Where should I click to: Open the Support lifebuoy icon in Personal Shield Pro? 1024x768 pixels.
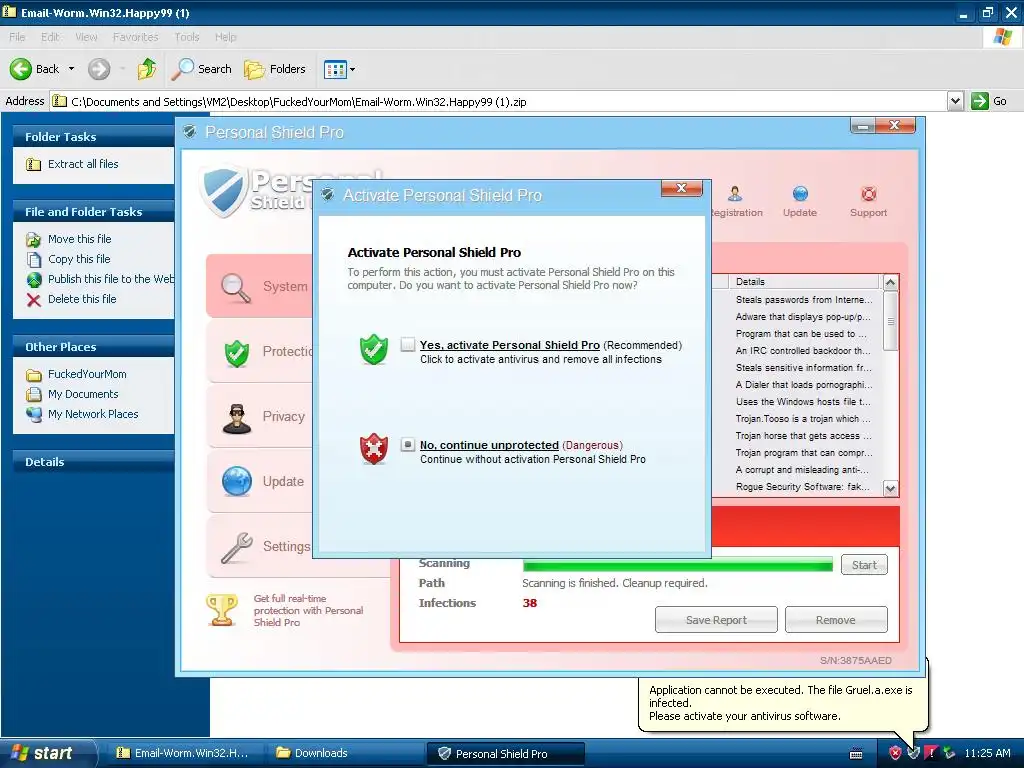868,194
